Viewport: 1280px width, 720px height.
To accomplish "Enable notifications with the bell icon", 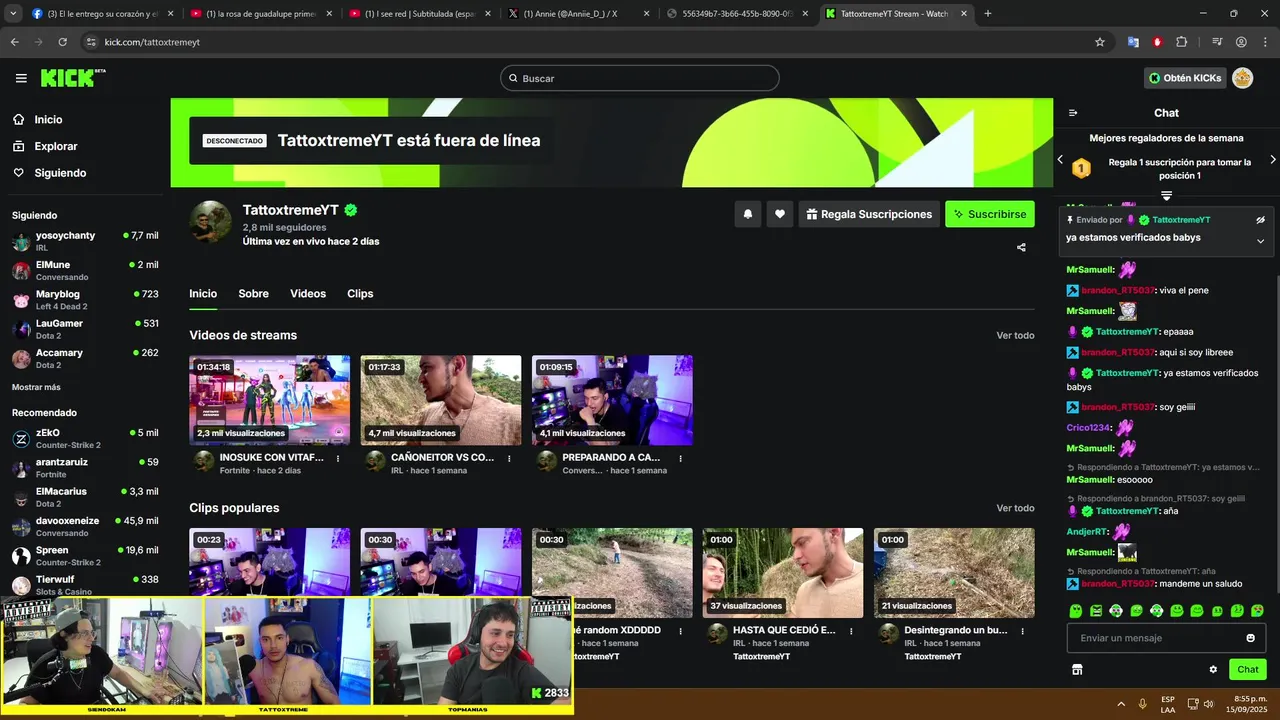I will pos(747,214).
